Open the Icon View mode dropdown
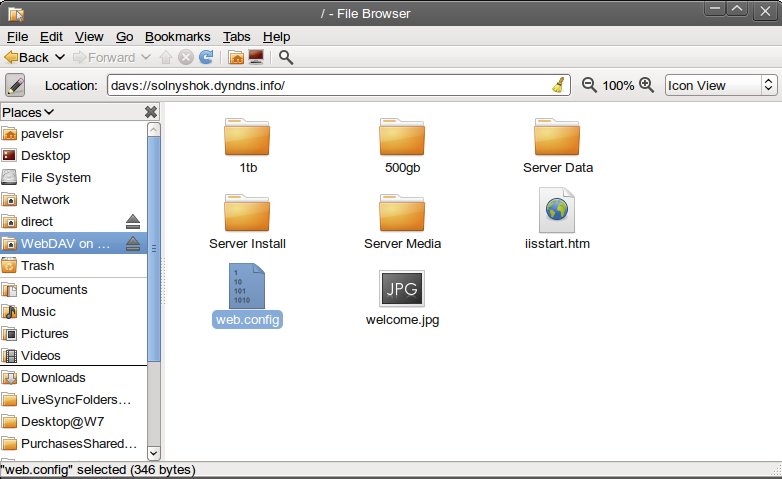This screenshot has width=782, height=479. click(721, 85)
